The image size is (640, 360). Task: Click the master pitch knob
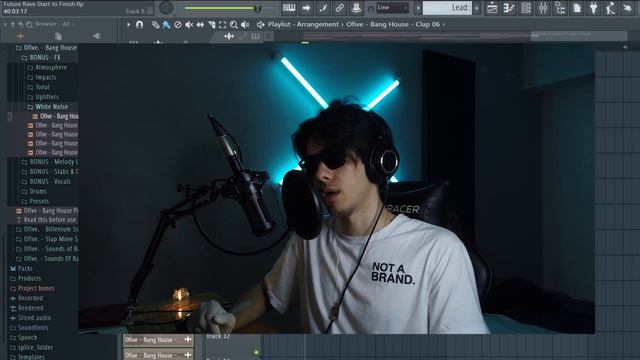[x=166, y=7]
